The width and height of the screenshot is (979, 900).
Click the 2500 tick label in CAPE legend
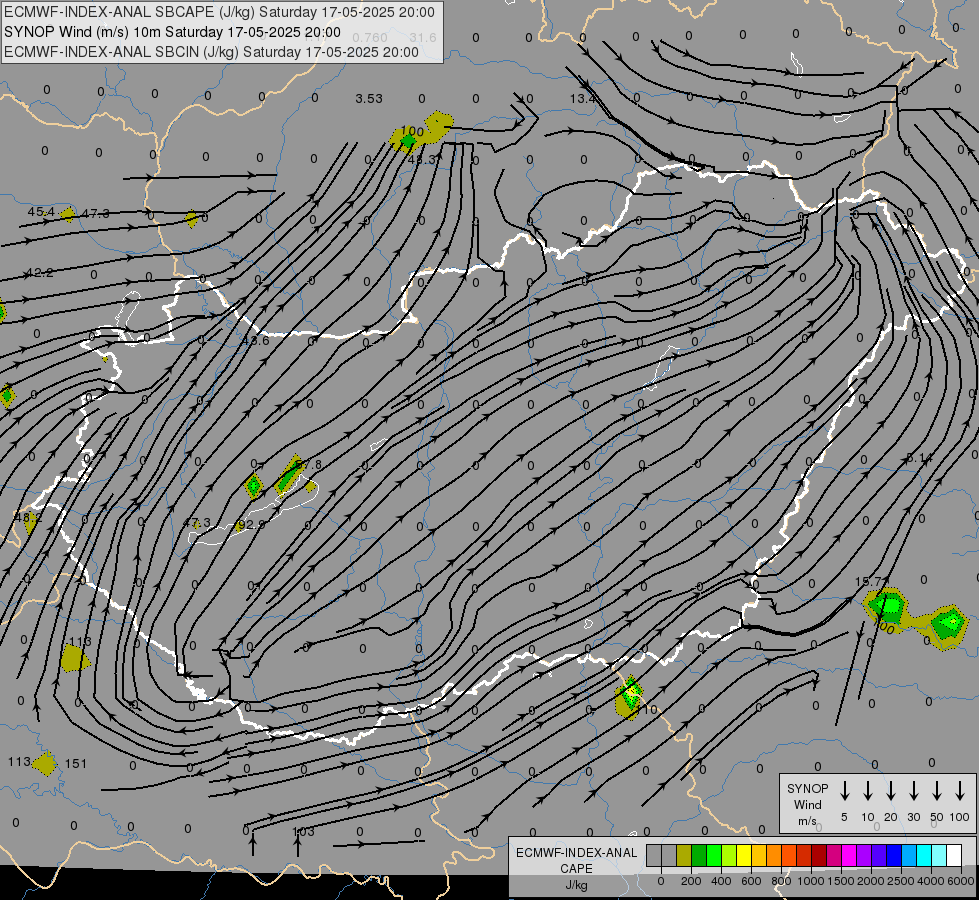(901, 881)
